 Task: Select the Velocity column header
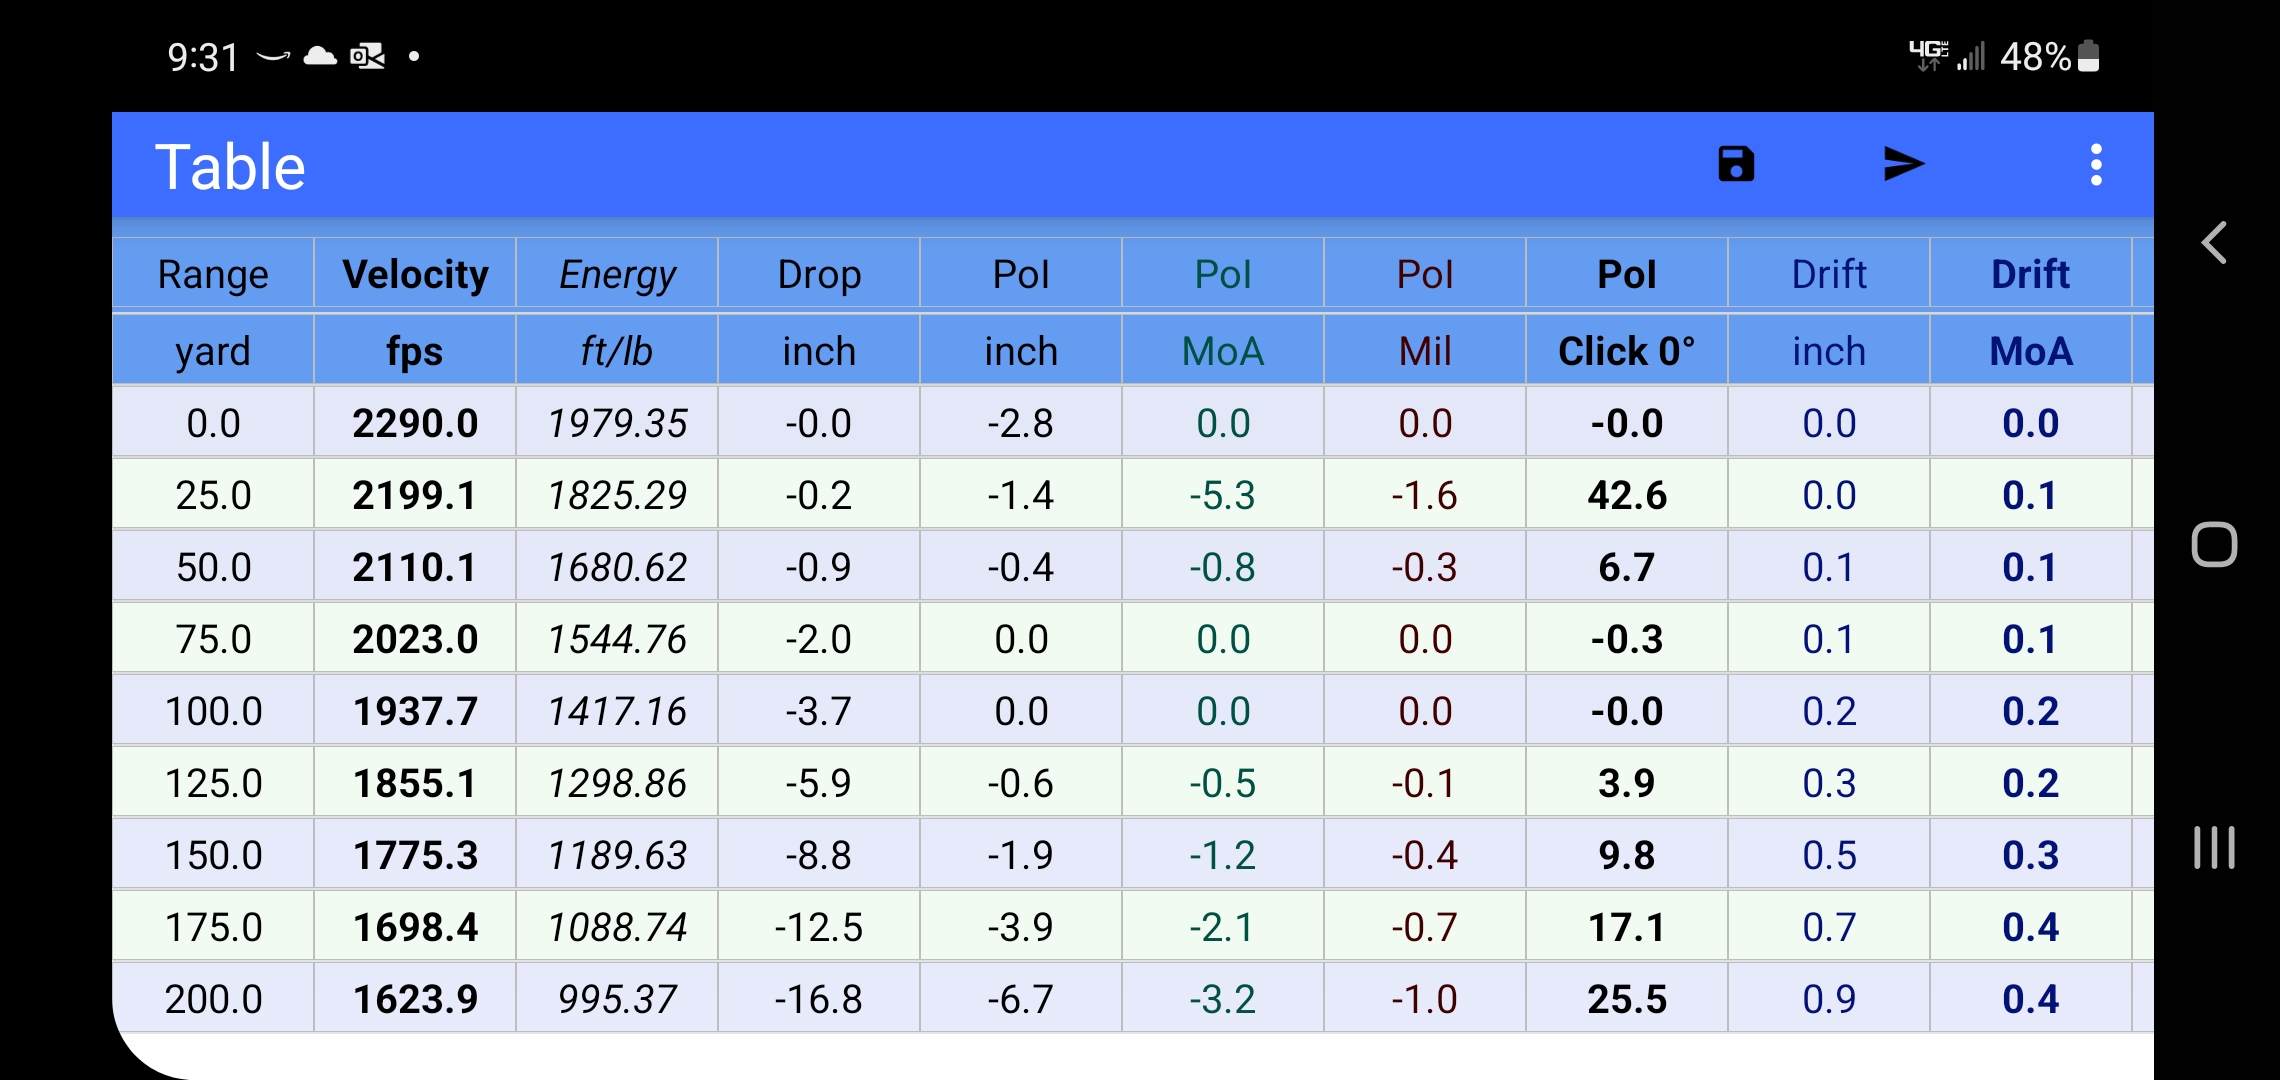click(415, 274)
